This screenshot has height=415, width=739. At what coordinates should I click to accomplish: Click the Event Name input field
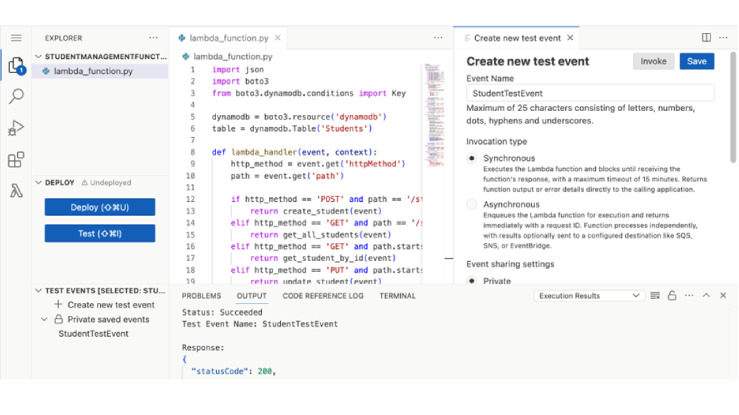click(x=590, y=93)
